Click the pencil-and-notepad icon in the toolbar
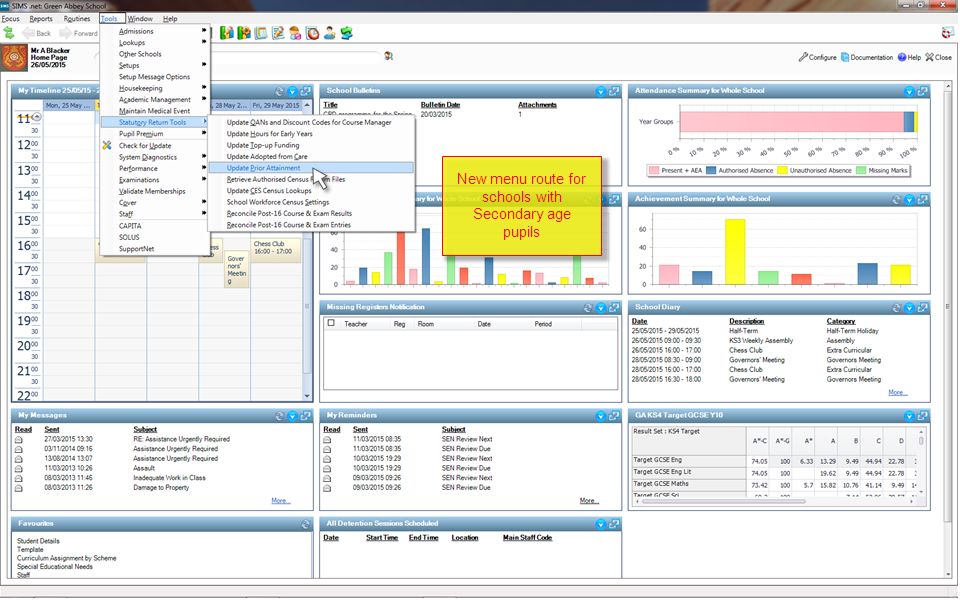Screen dimensions: 960x600 pyautogui.click(x=278, y=33)
